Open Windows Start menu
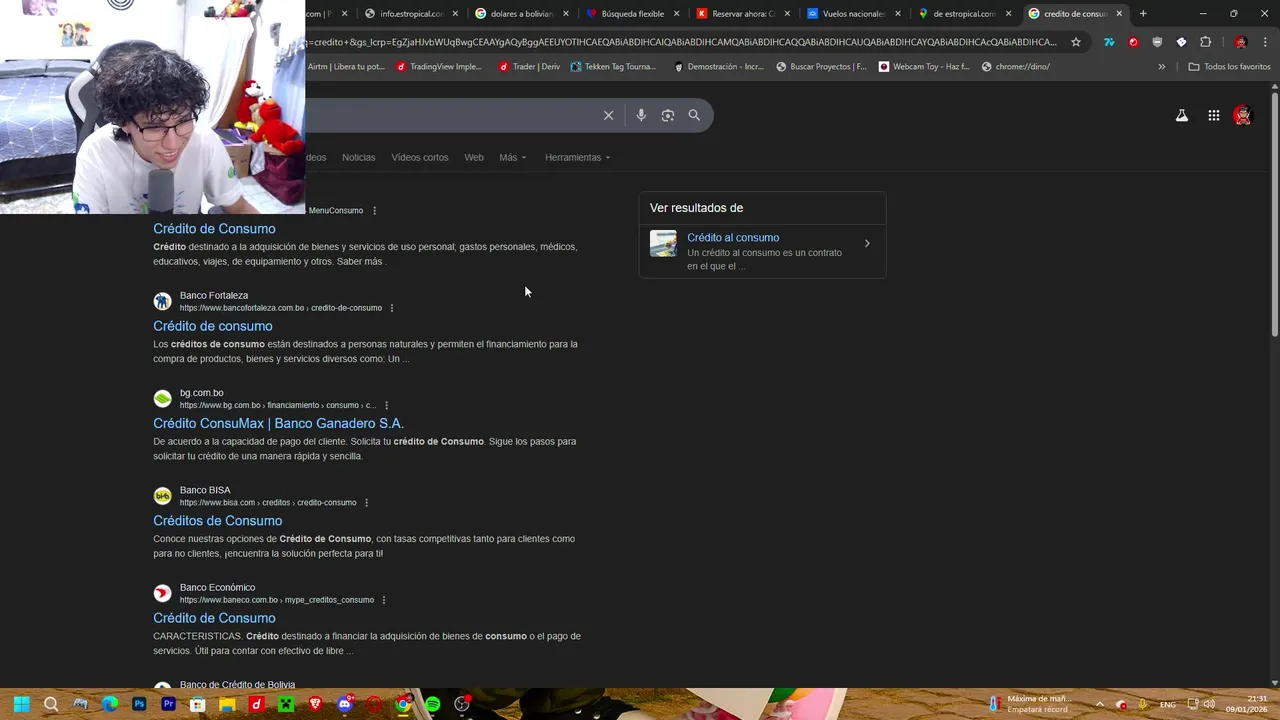1280x720 pixels. click(x=22, y=704)
